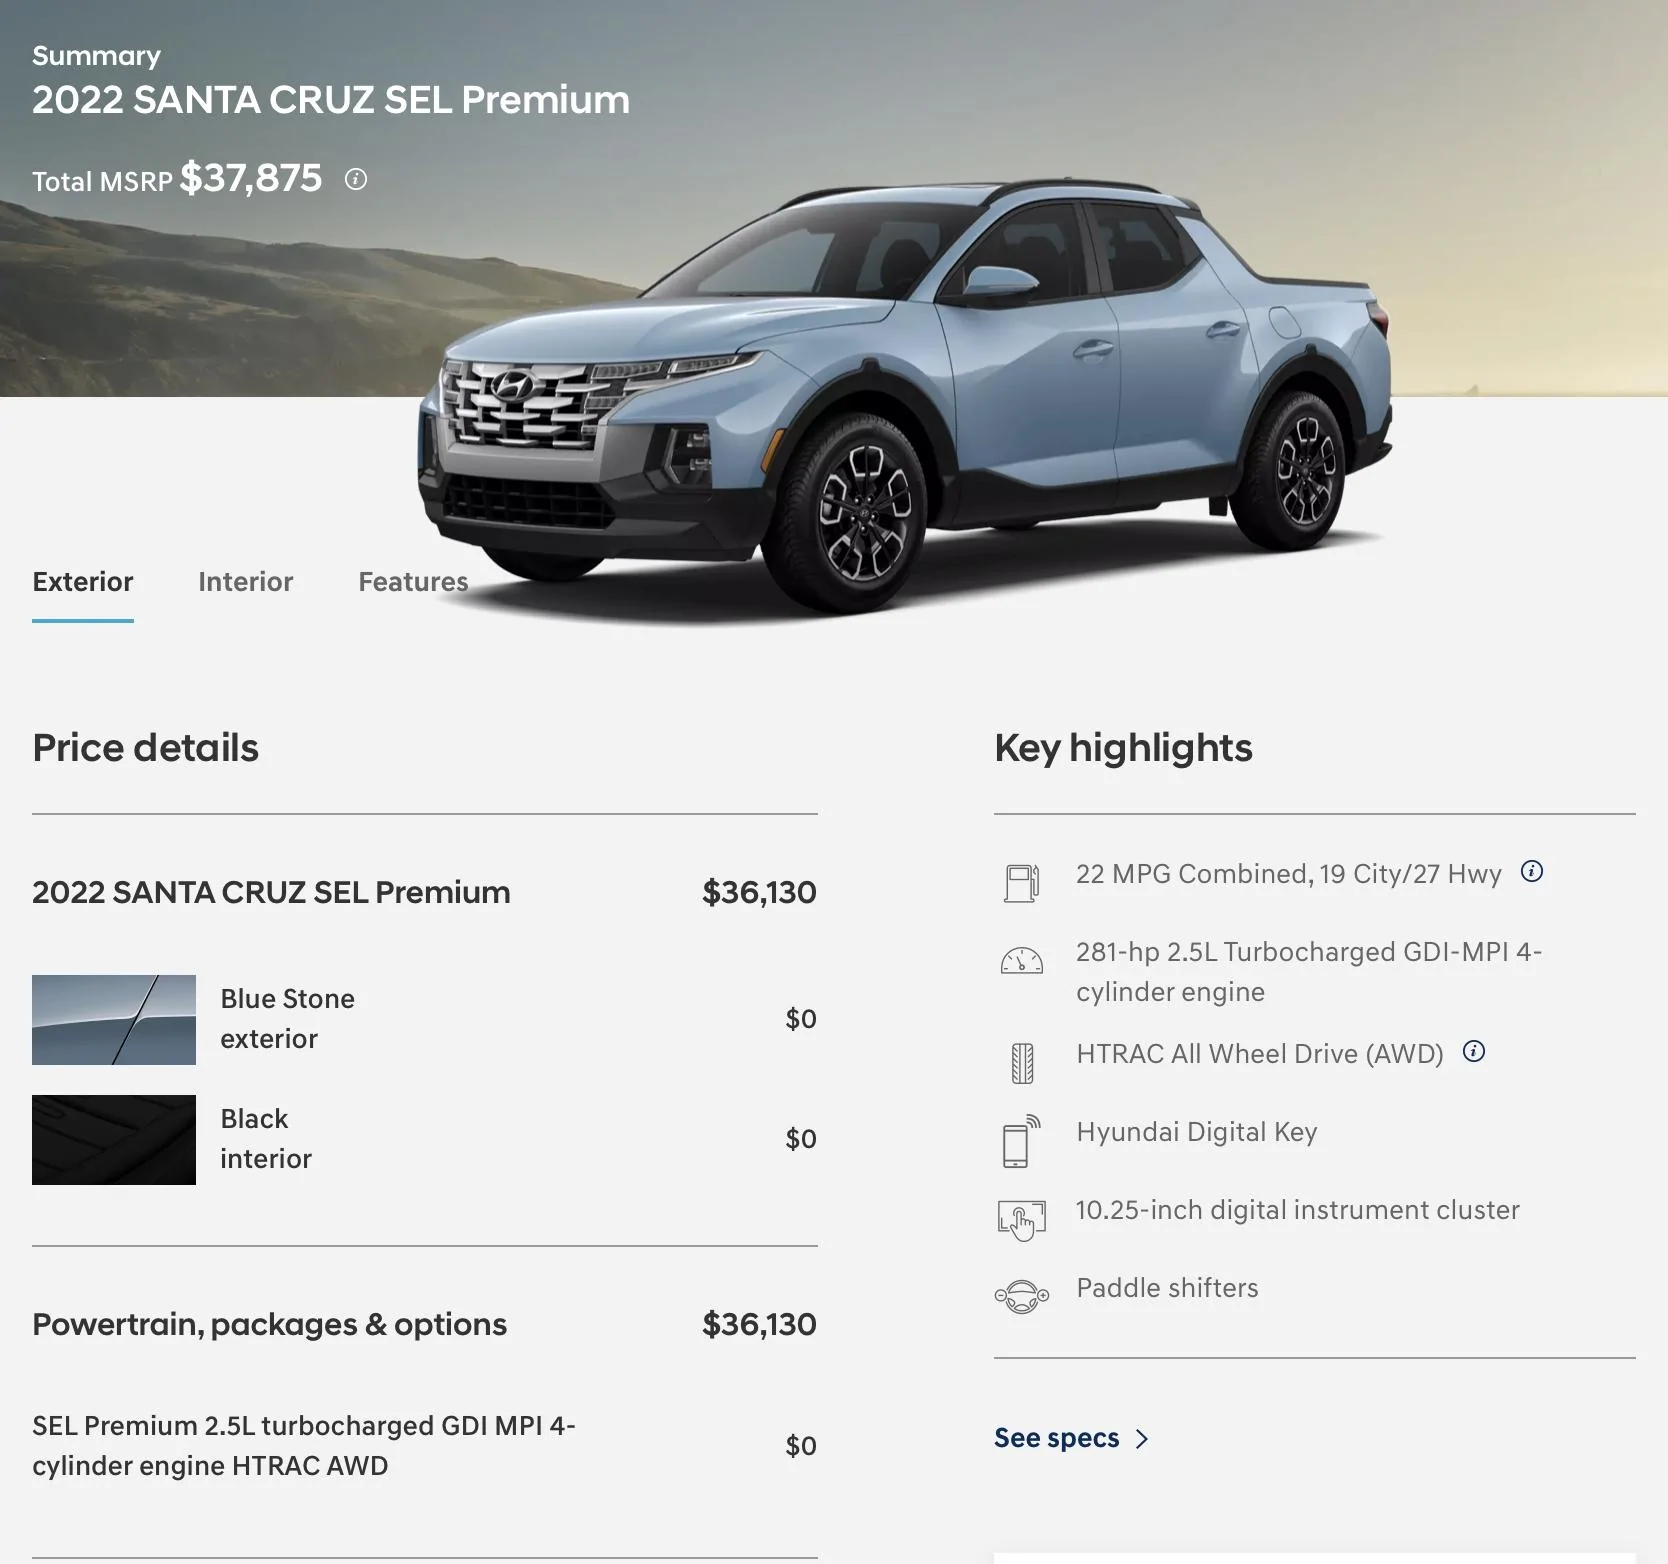Show MPG disclaimer info icon

[1532, 871]
